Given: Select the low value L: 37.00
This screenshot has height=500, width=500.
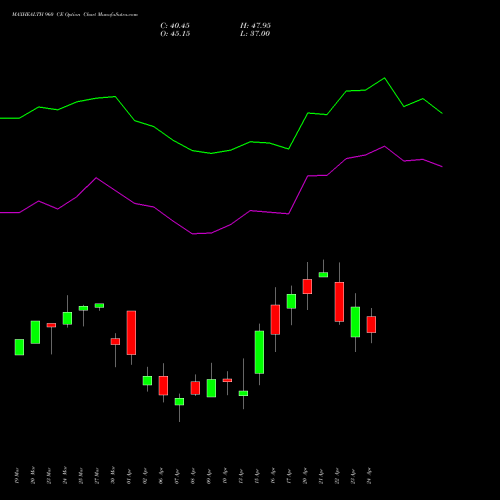Looking at the screenshot, I should coord(255,34).
